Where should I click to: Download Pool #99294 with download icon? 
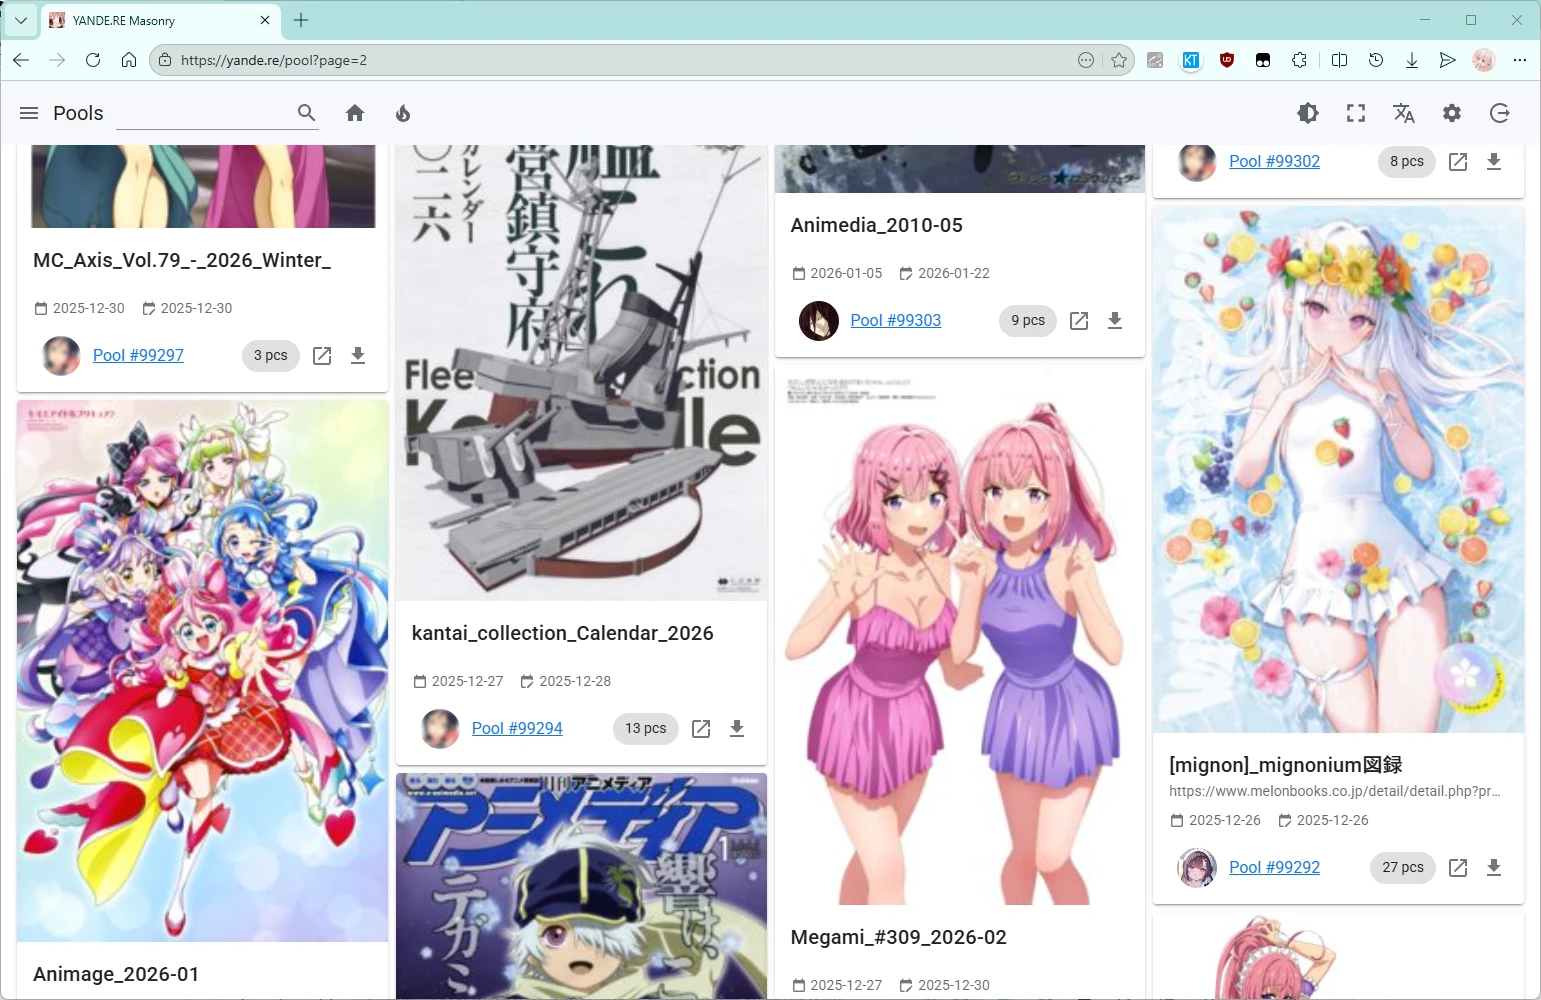[x=737, y=729]
